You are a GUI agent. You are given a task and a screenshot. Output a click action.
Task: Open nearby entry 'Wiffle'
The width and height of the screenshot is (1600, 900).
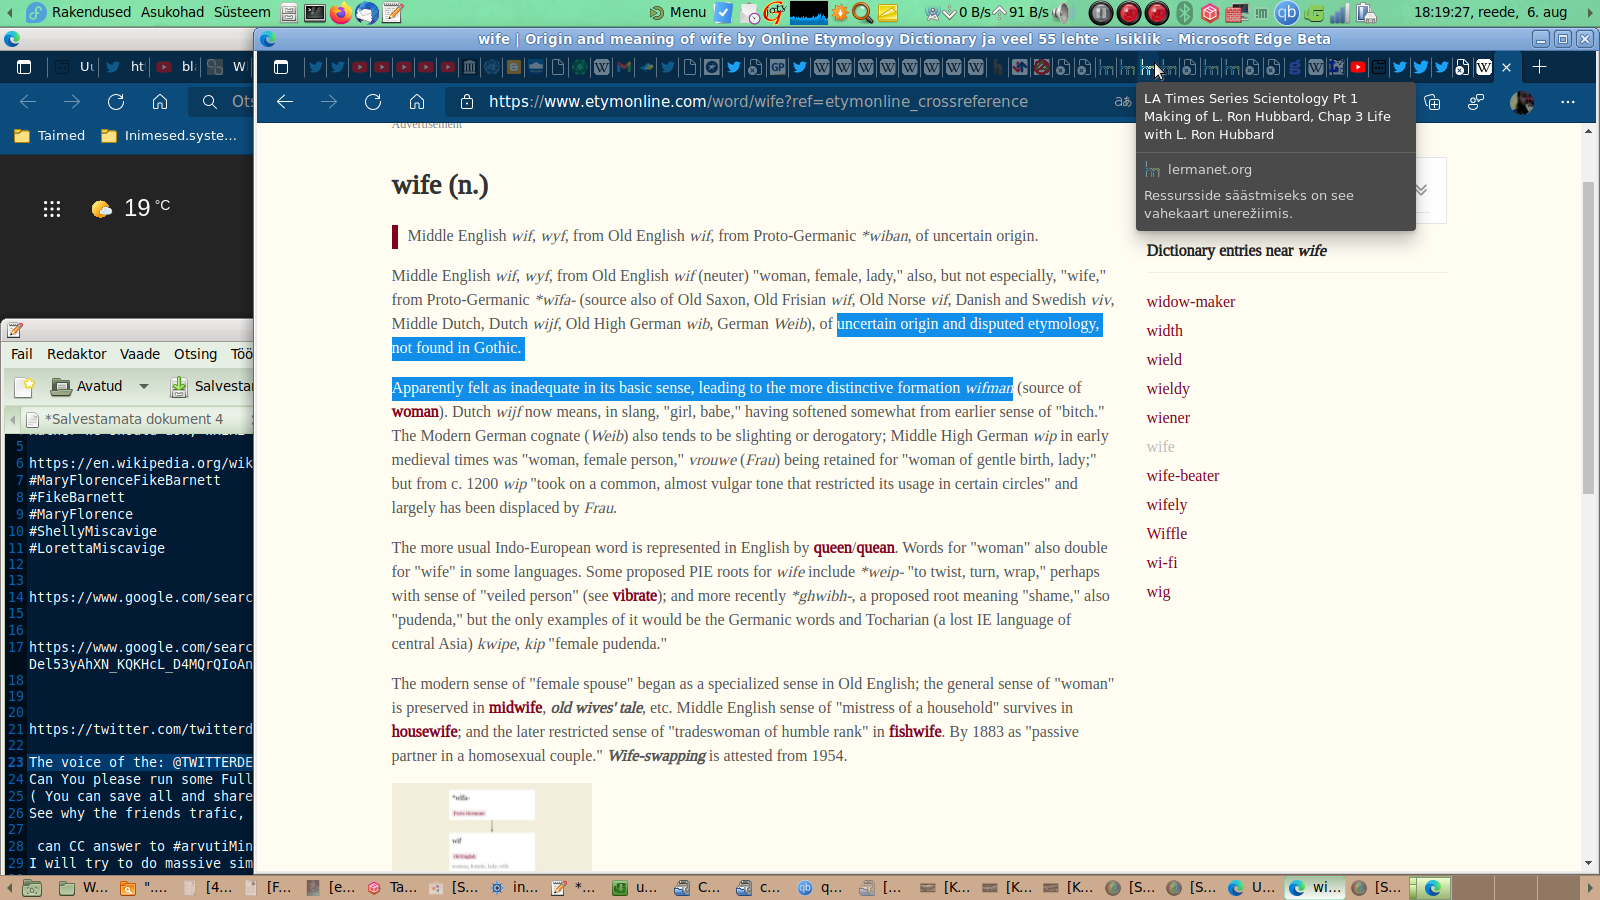click(1167, 534)
